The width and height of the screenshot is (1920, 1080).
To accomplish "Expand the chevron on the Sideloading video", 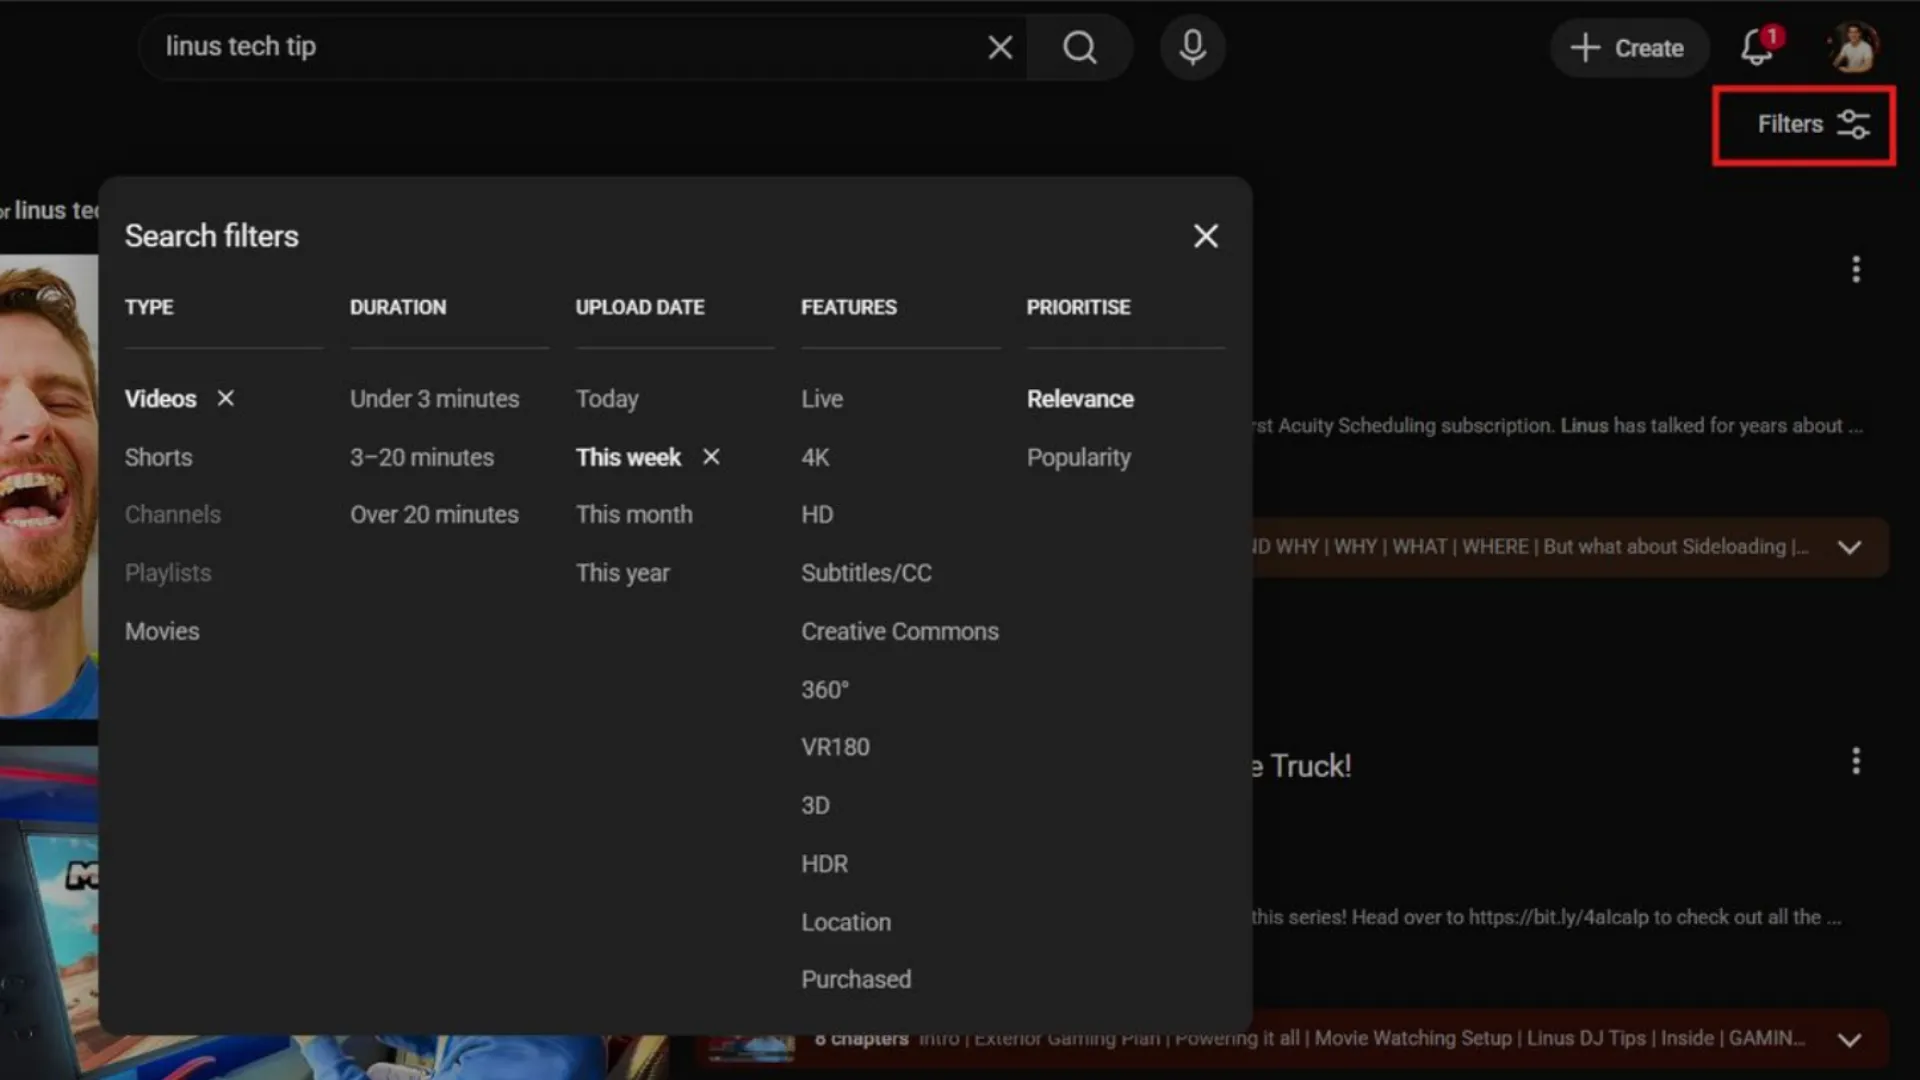I will 1850,547.
